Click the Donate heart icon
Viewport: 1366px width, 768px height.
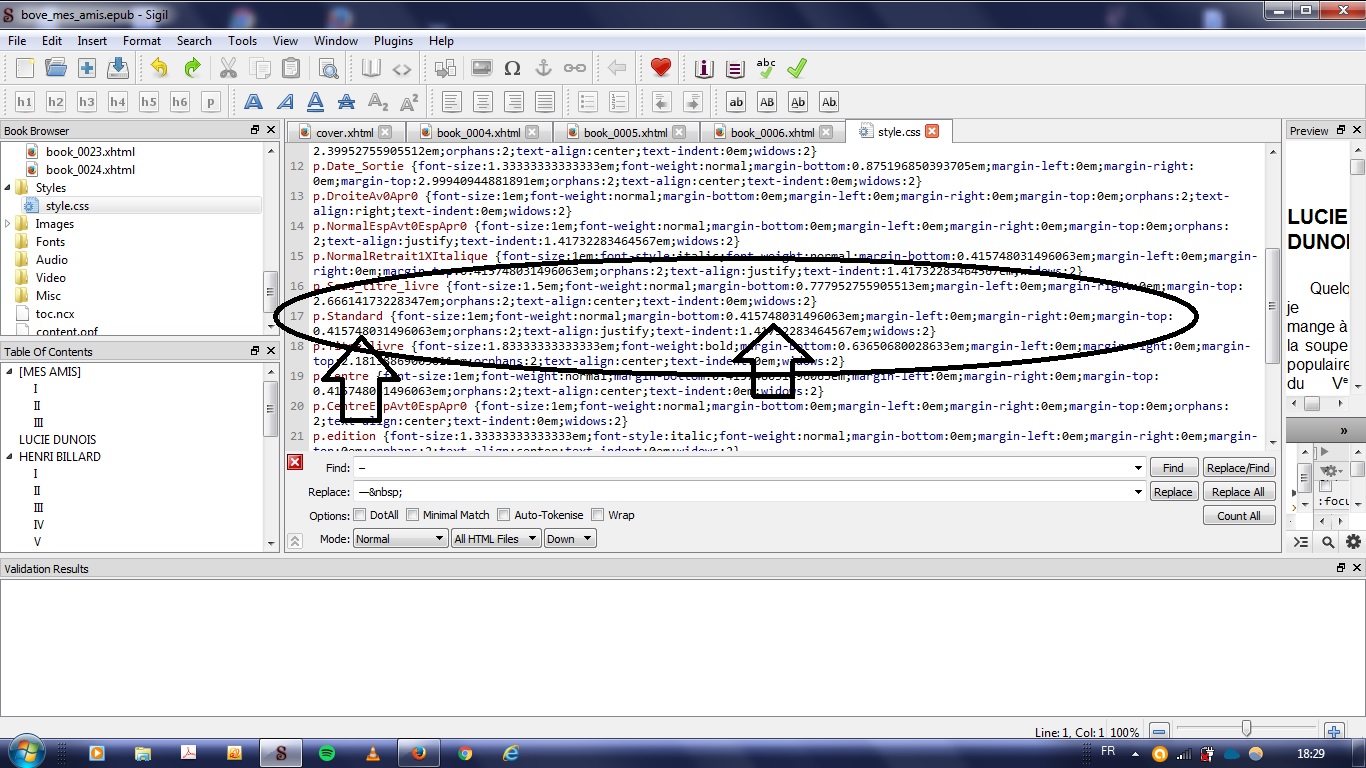tap(660, 68)
